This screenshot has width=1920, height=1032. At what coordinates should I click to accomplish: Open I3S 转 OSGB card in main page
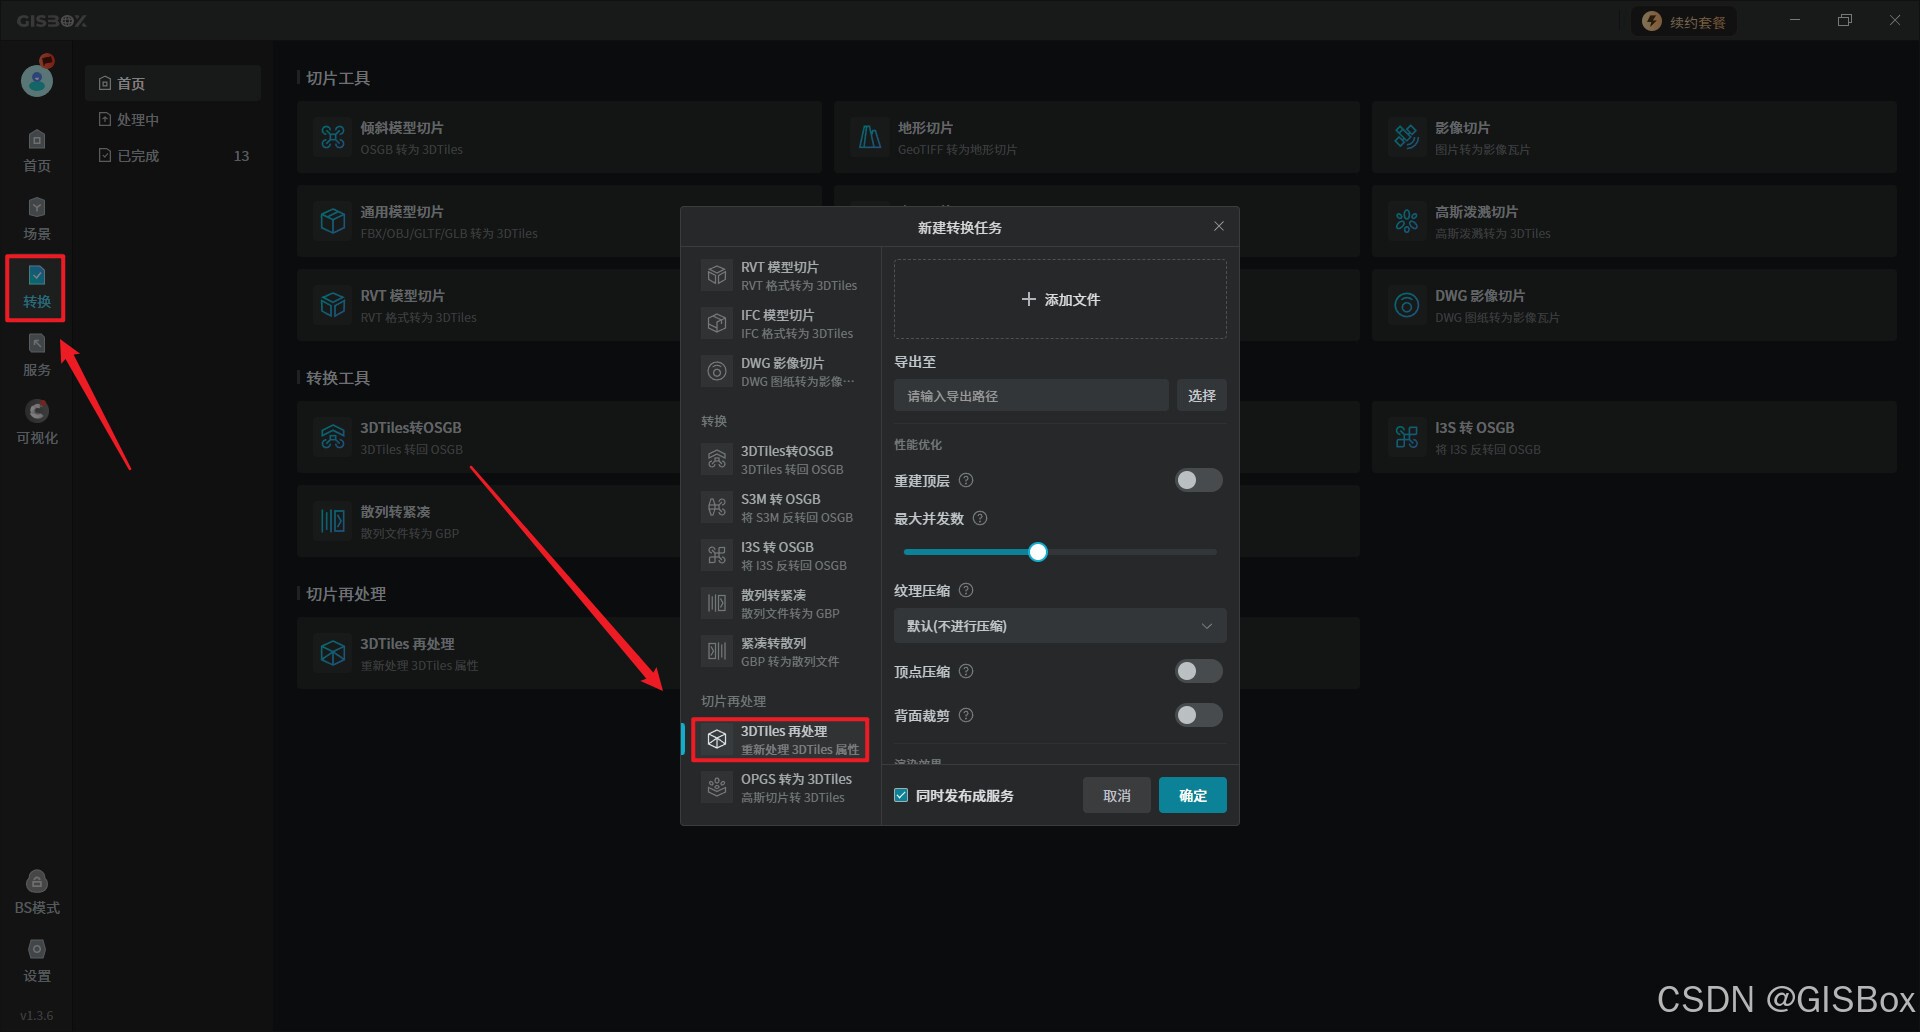click(x=1634, y=437)
